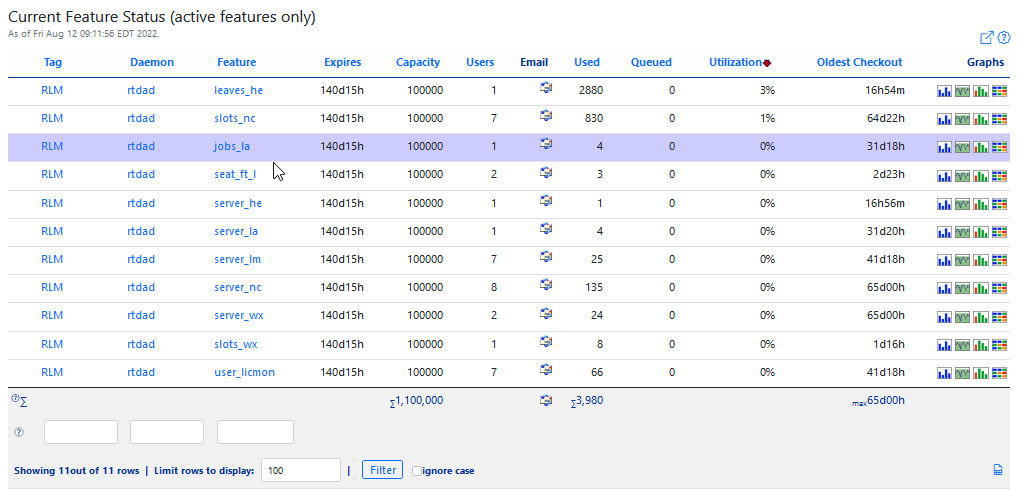Open green-red bar chart for leaves_he
1021x491 pixels.
point(981,91)
